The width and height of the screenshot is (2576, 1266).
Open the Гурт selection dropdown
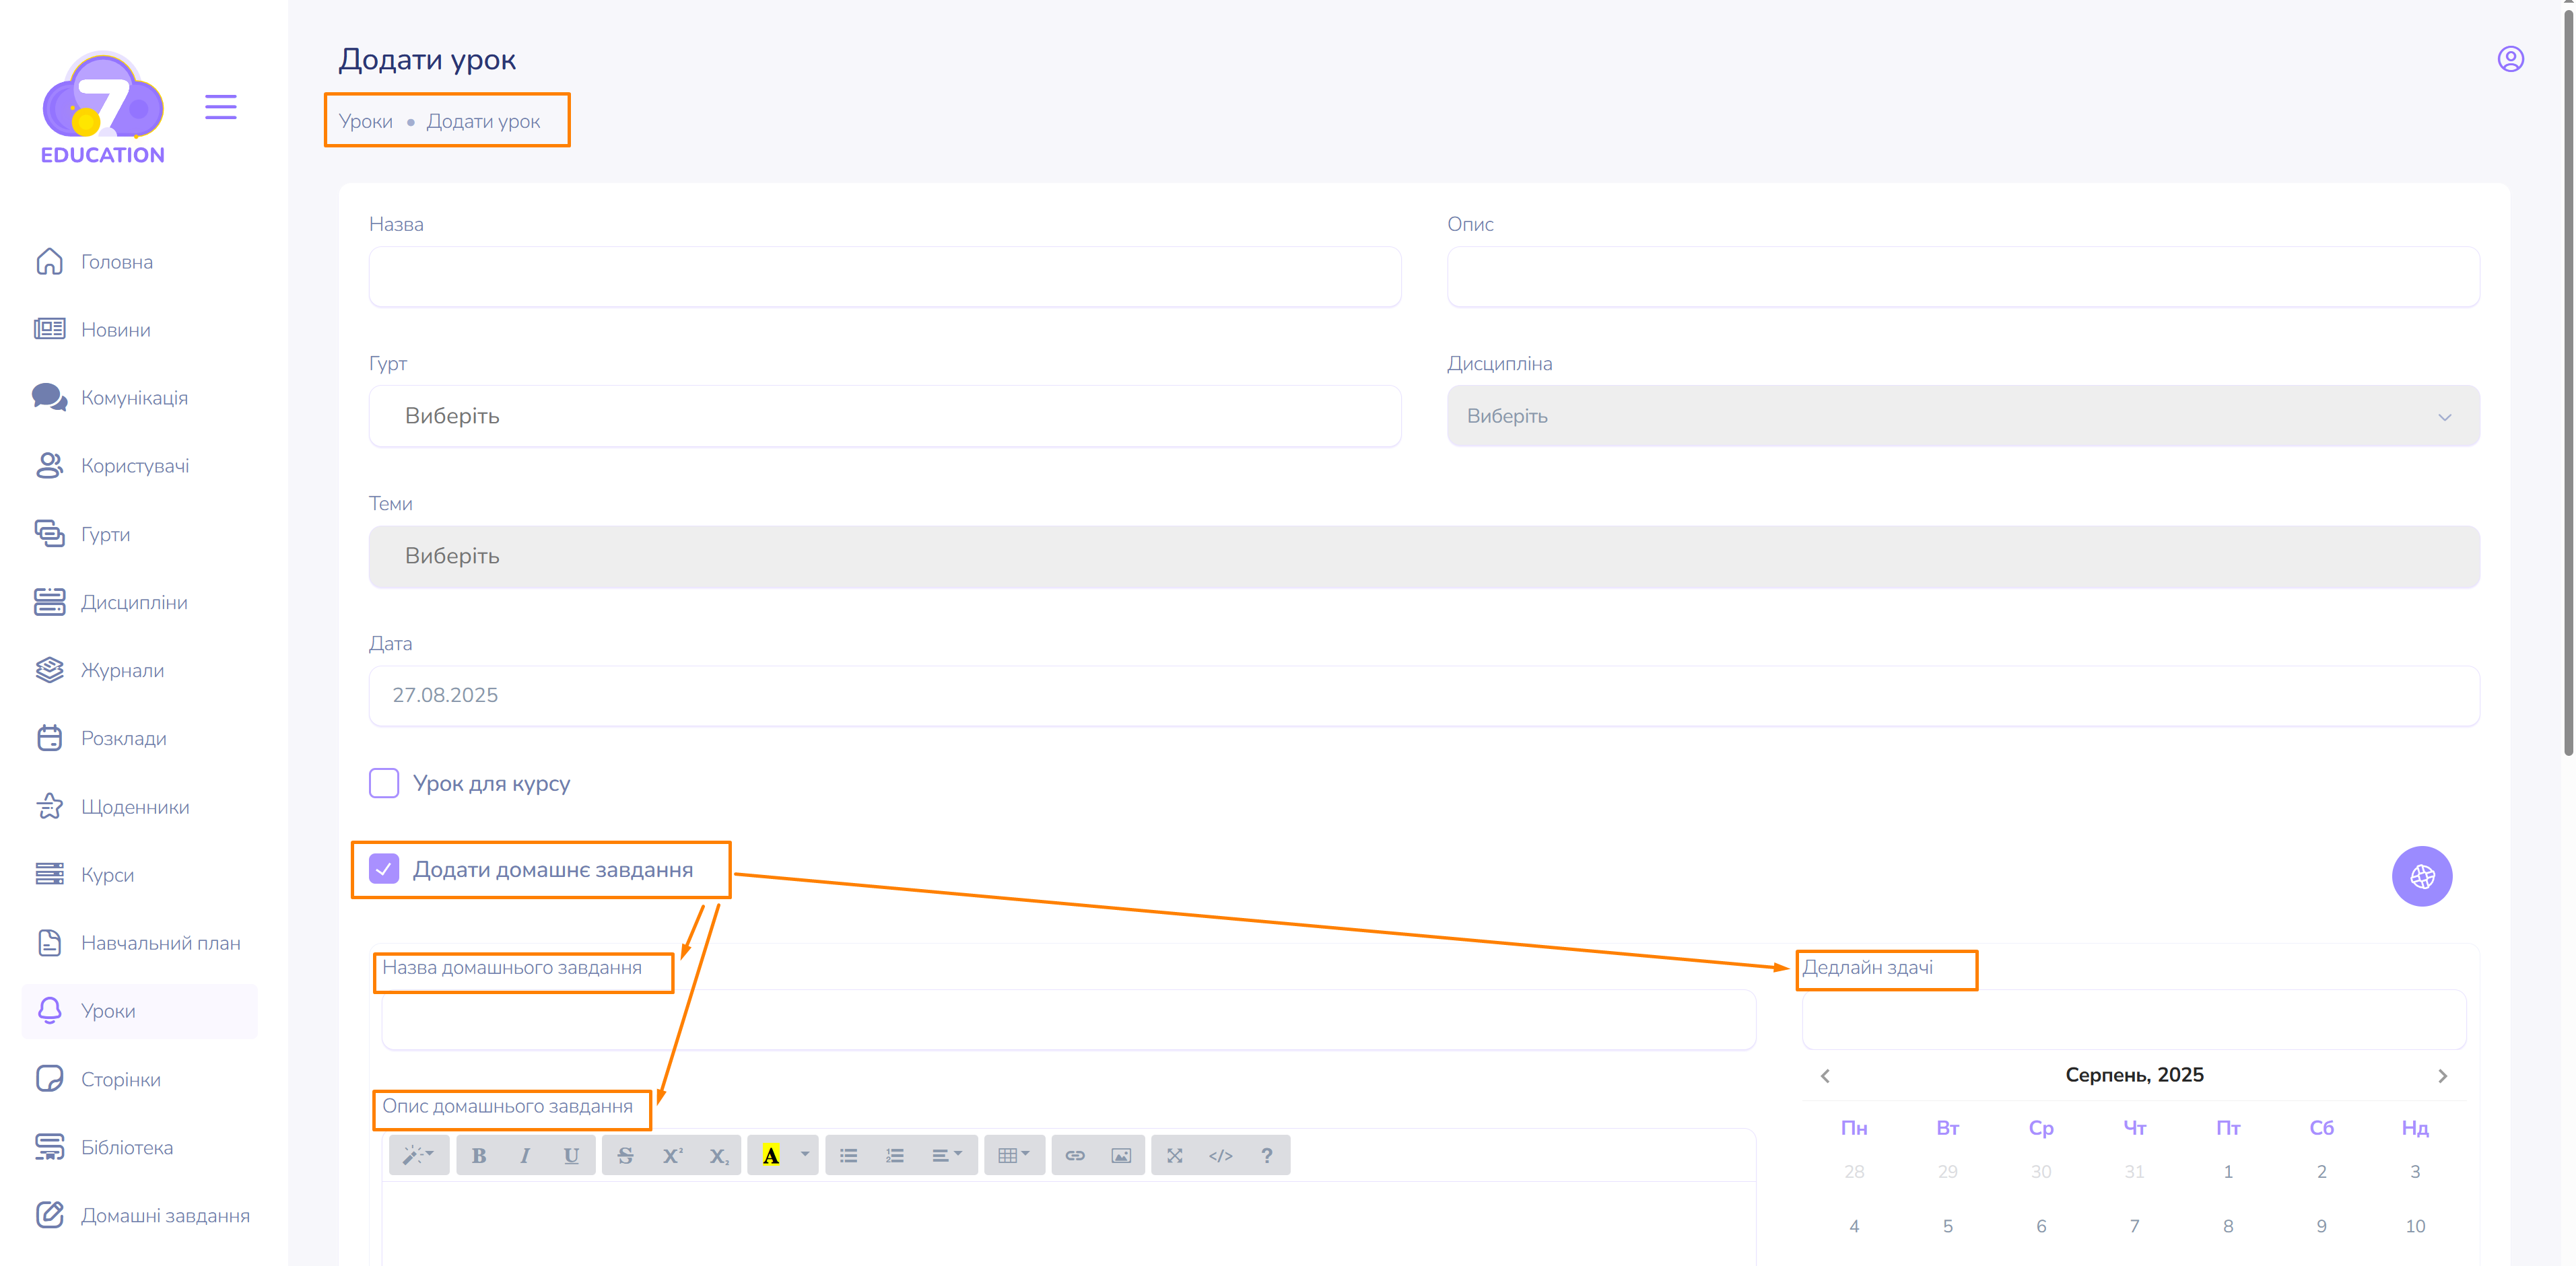(884, 416)
